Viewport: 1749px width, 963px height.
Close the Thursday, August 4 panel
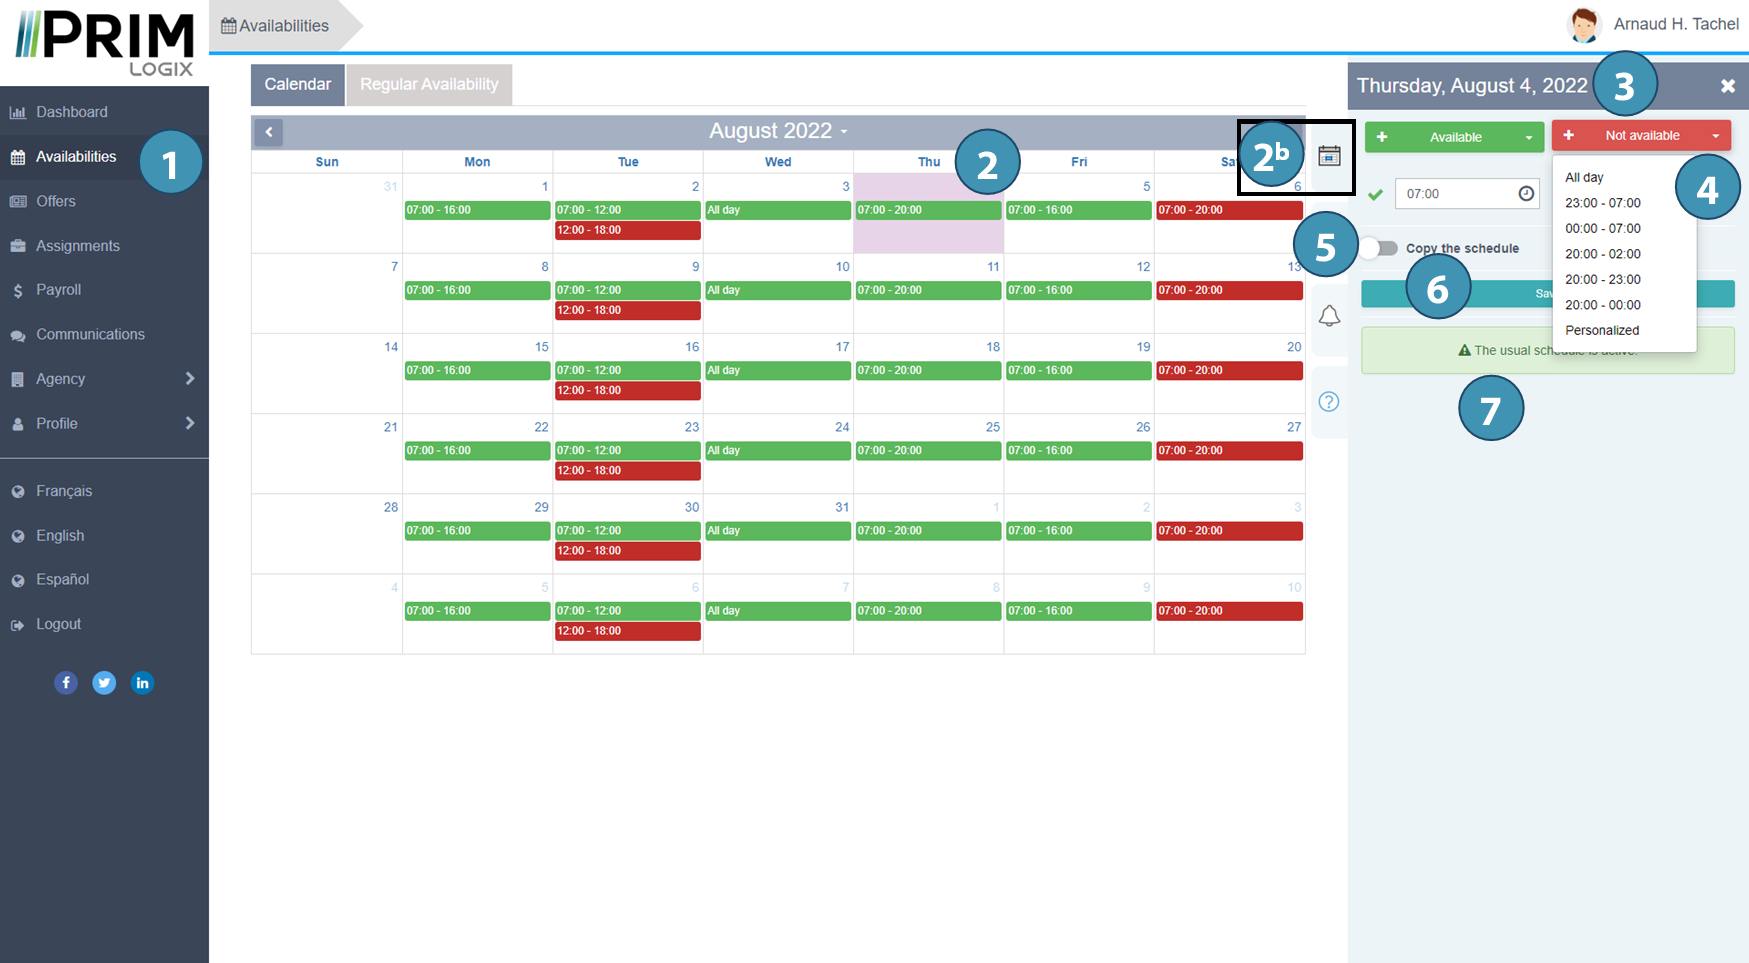(x=1727, y=86)
